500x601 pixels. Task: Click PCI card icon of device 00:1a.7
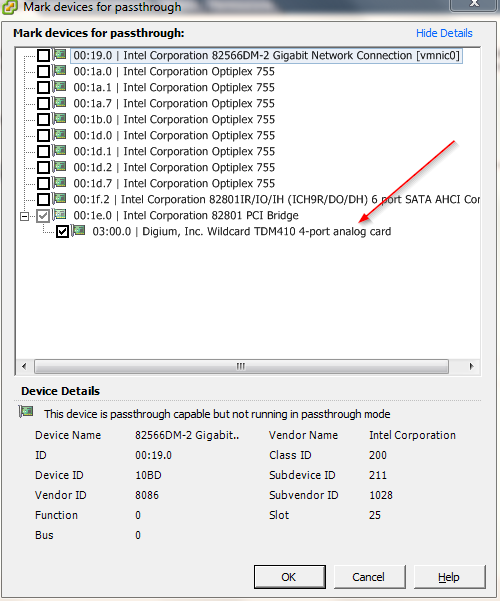[x=59, y=102]
